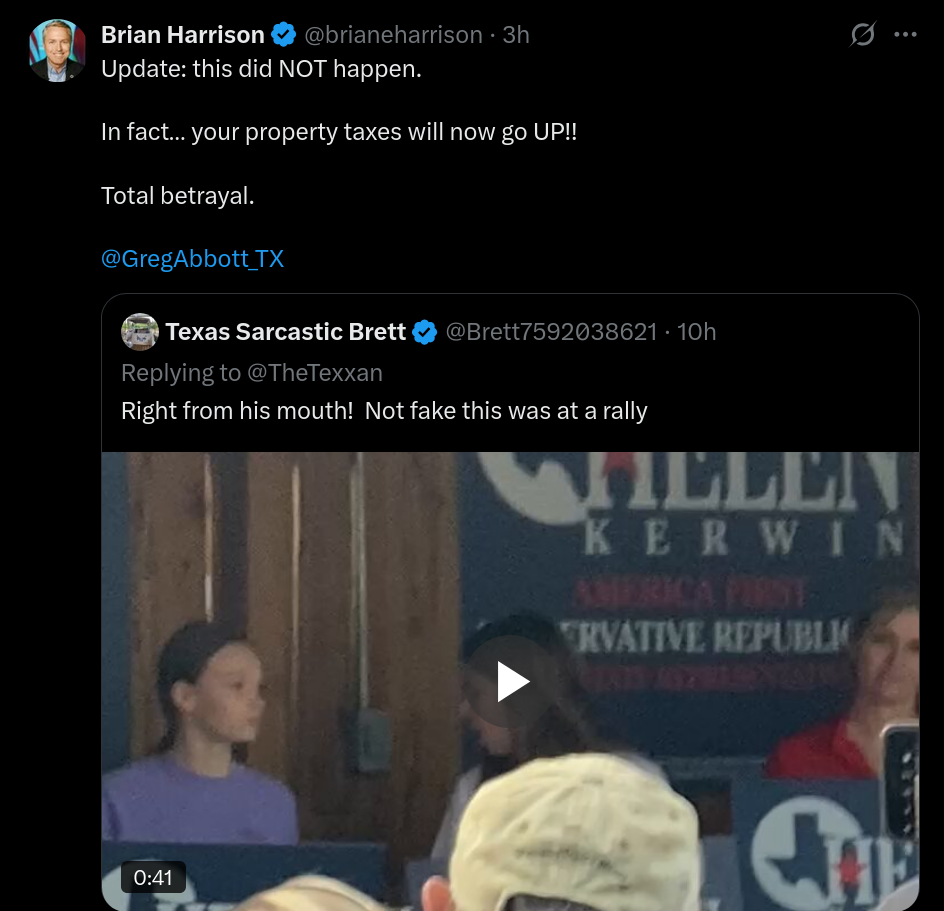Open quoted post via 10h timestamp
The height and width of the screenshot is (911, 944).
(696, 332)
